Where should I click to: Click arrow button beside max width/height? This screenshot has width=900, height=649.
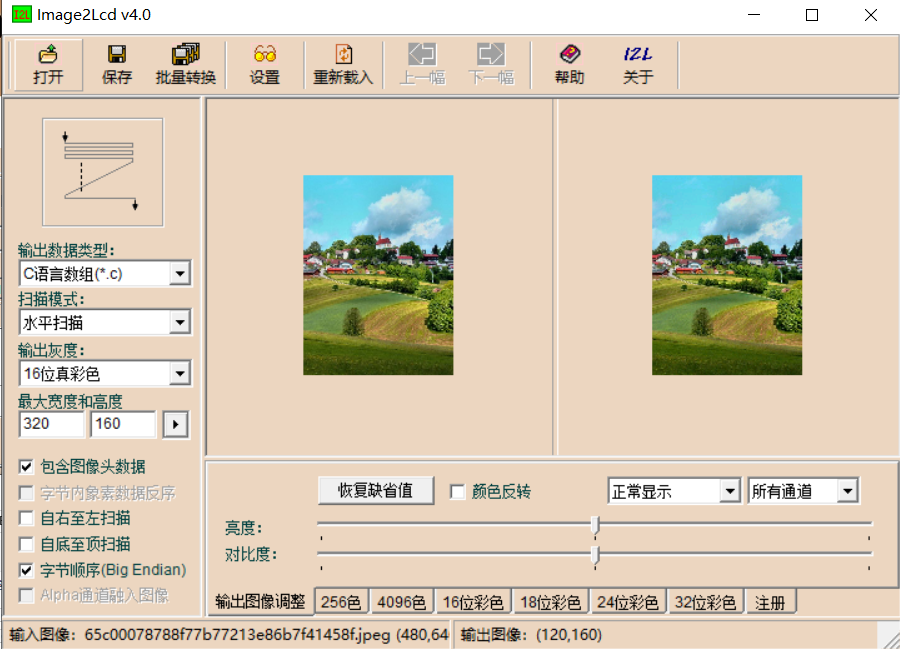pos(176,425)
